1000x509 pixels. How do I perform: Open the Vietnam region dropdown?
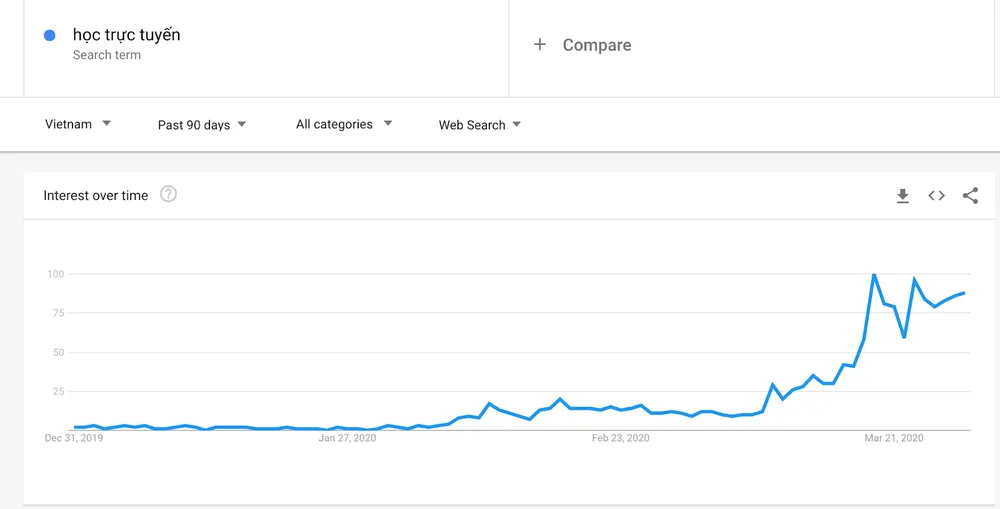(78, 124)
